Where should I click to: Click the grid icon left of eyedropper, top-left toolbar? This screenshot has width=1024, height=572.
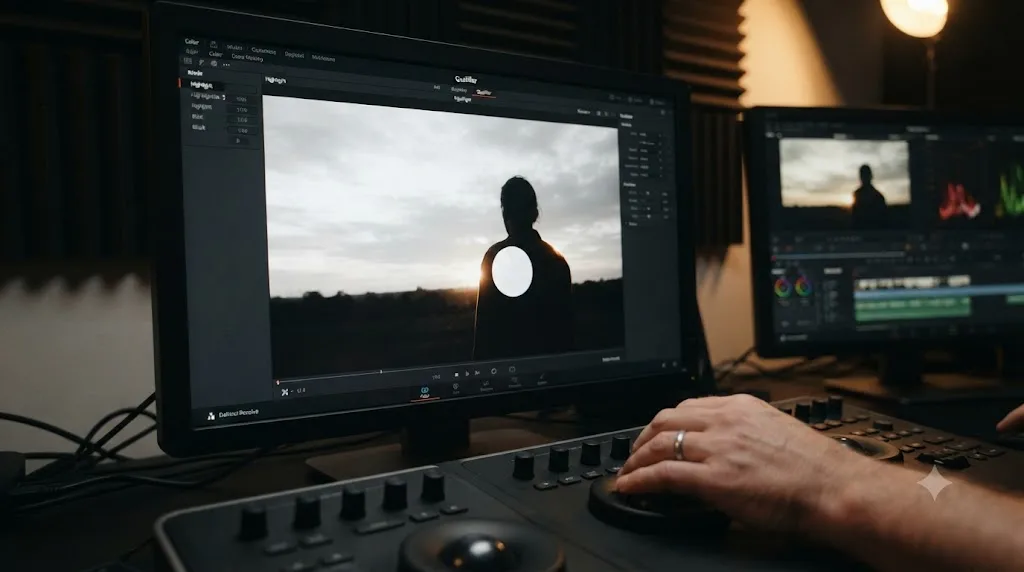188,61
